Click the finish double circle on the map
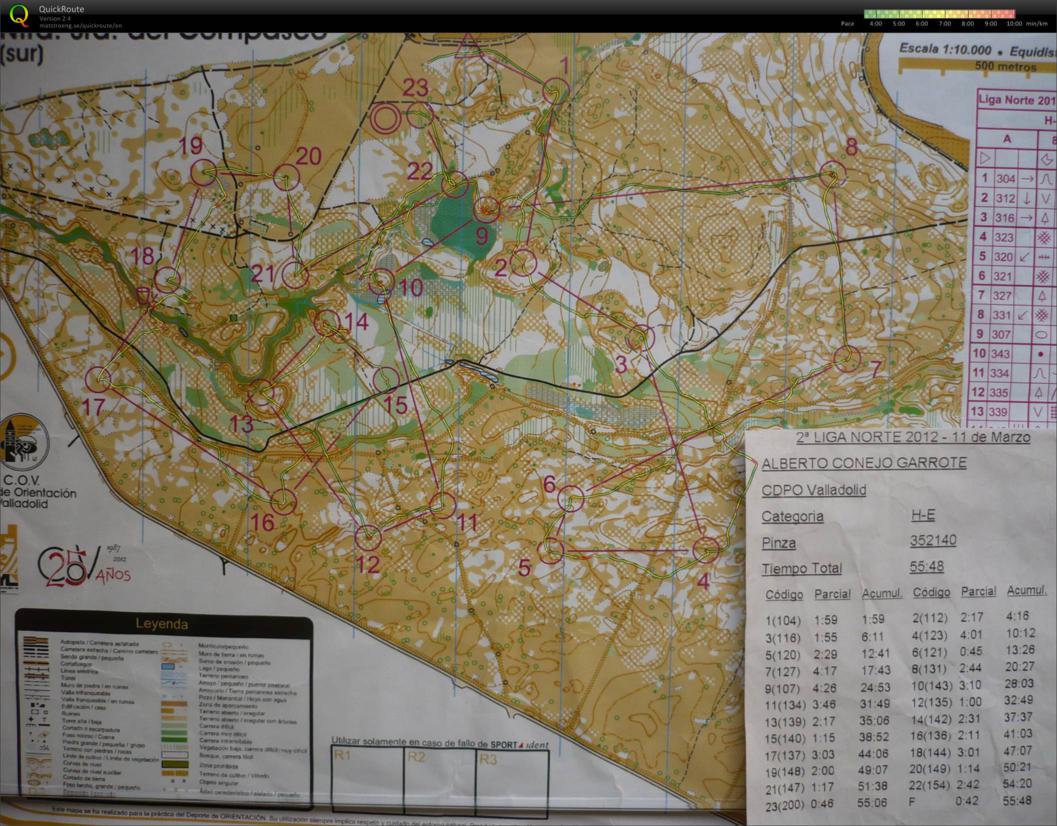This screenshot has width=1057, height=826. tap(386, 119)
